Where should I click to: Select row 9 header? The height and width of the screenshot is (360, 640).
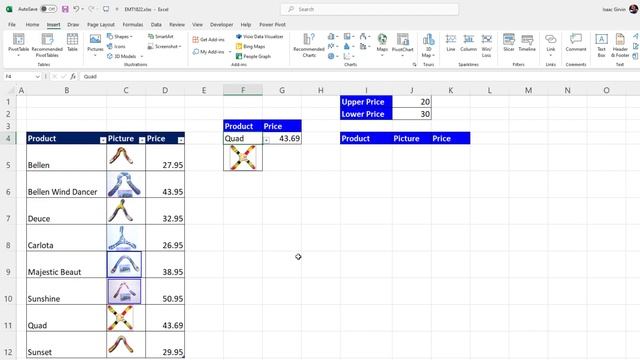[x=8, y=264]
